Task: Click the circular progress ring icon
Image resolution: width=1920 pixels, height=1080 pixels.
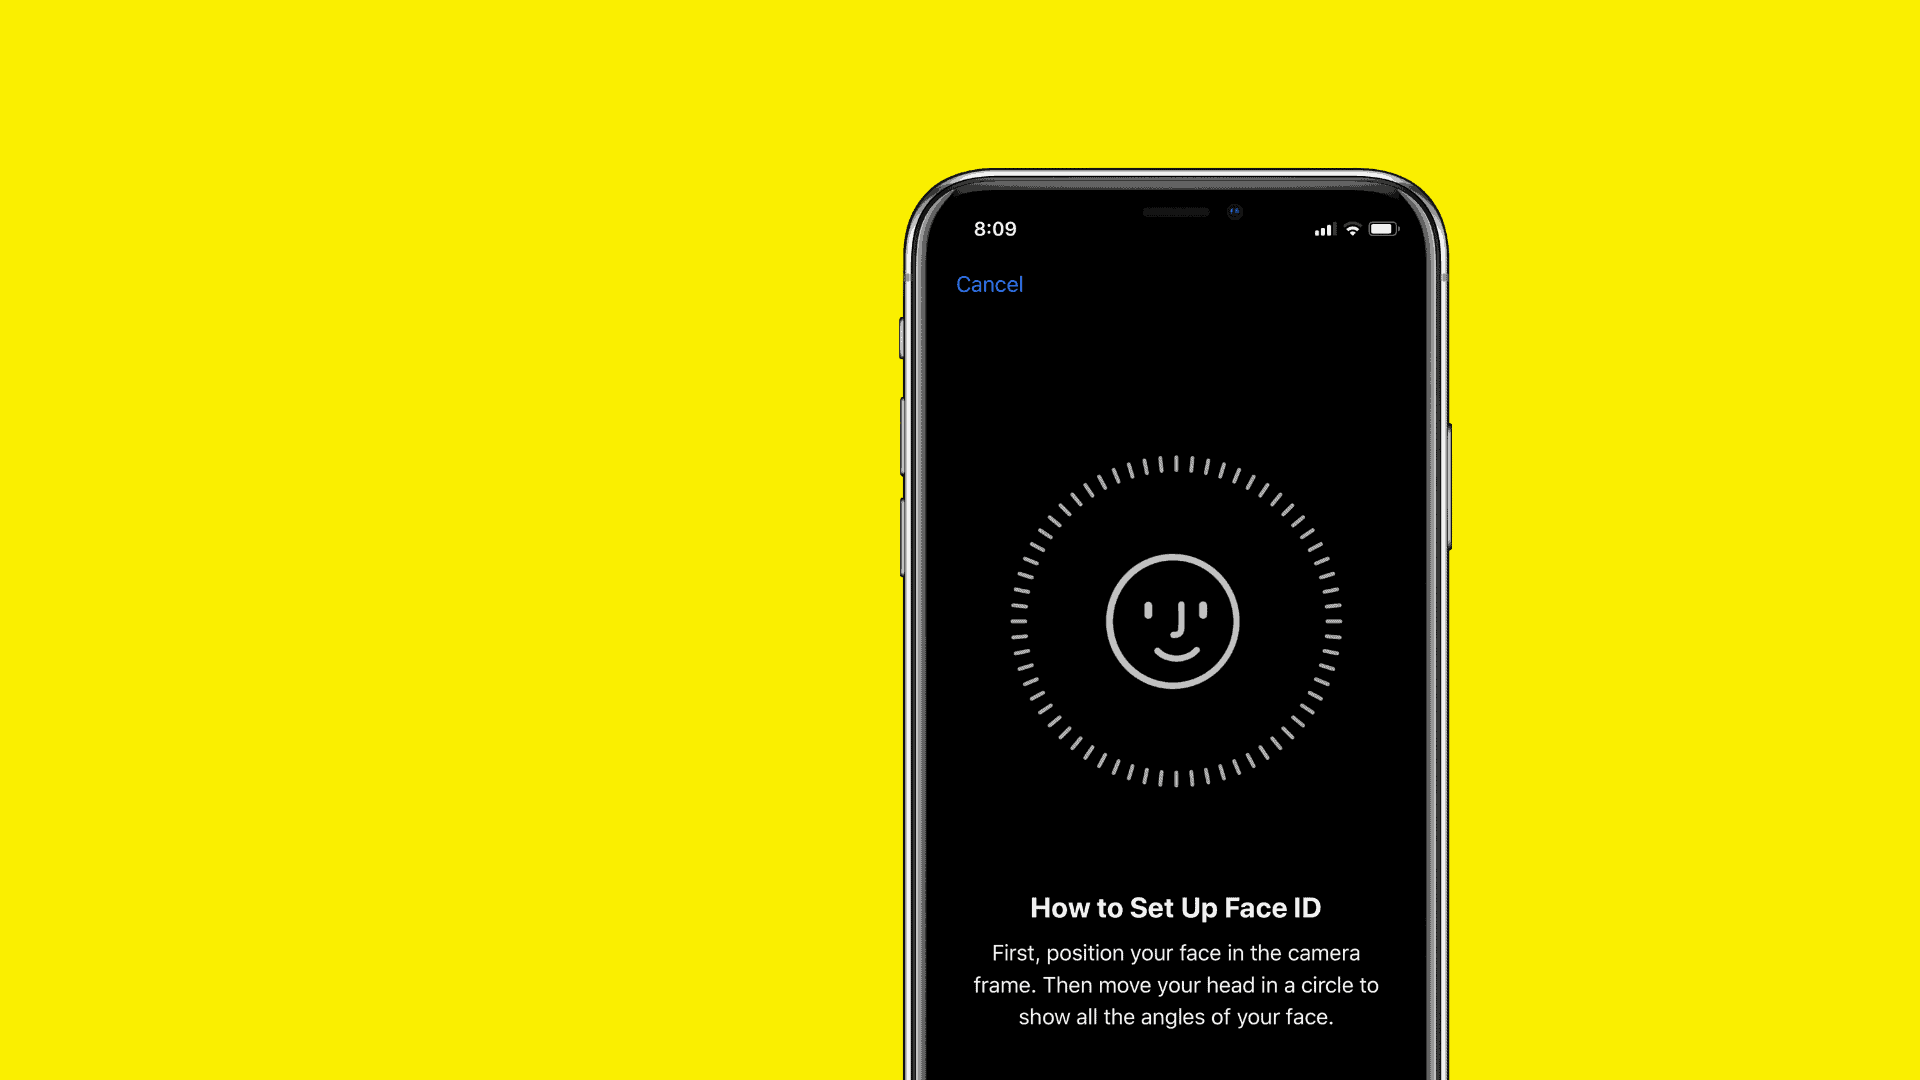Action: [1174, 620]
